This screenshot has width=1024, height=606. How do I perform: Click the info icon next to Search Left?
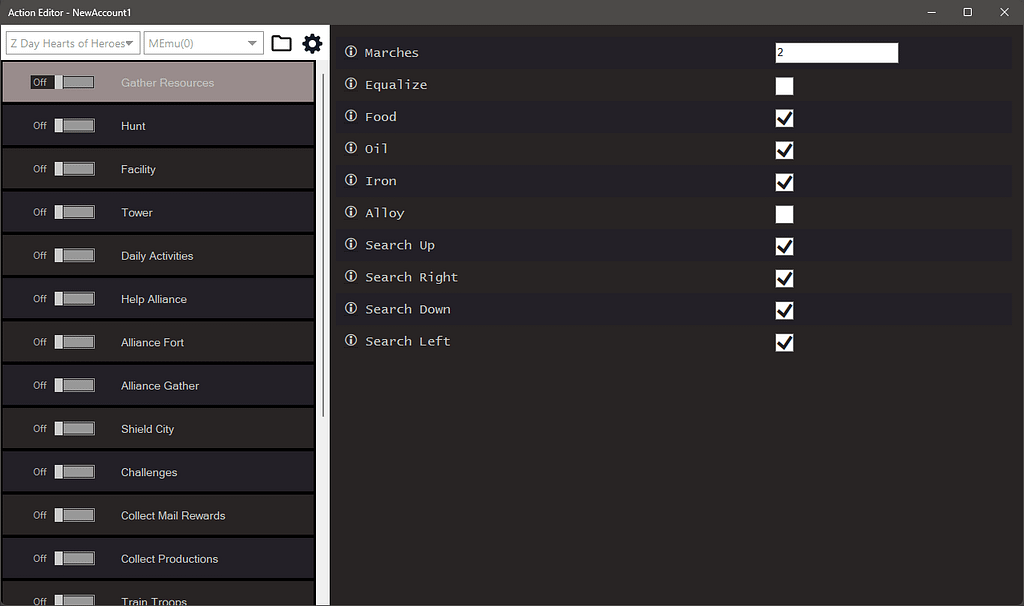pyautogui.click(x=349, y=340)
